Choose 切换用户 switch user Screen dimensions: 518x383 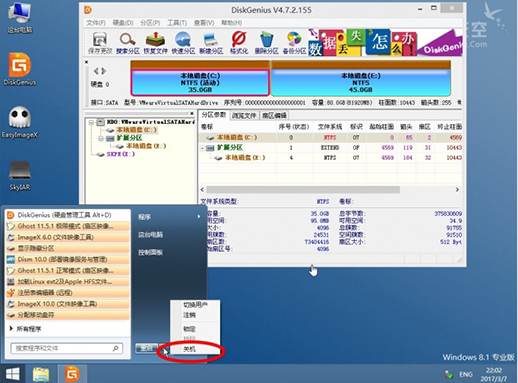[195, 305]
